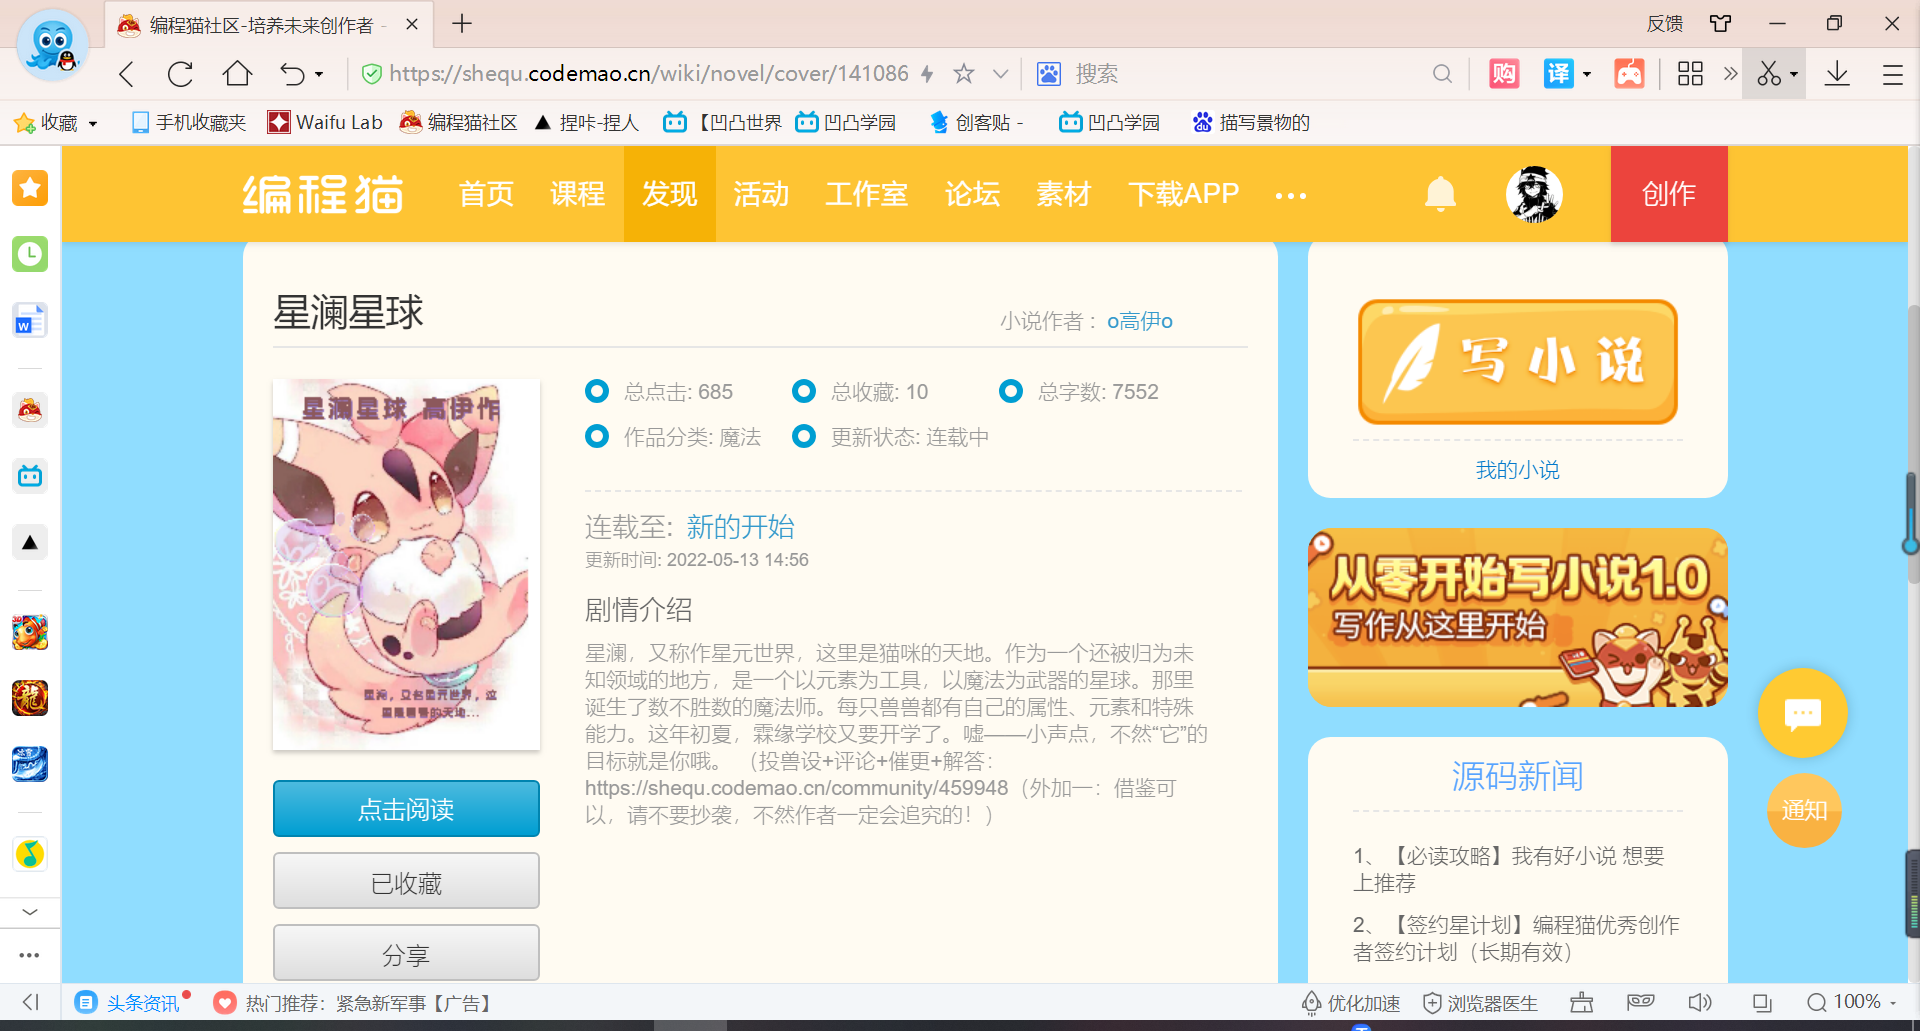Open the sidebar favorites star icon
Screen dimensions: 1920x1031
pos(30,188)
